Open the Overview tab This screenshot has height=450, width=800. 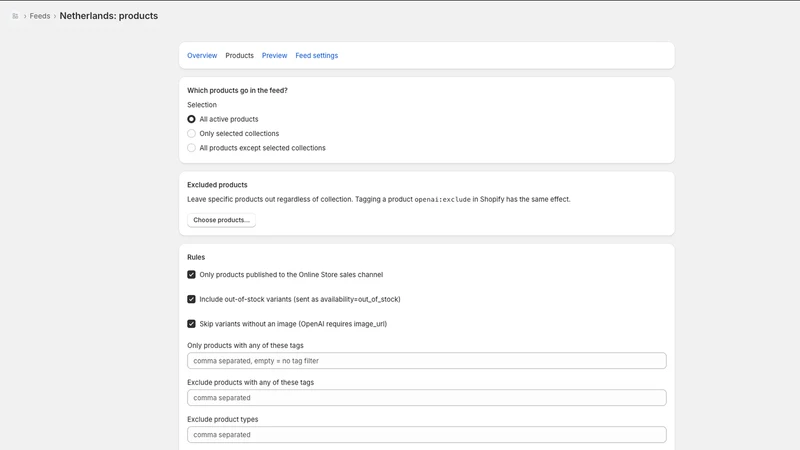202,56
